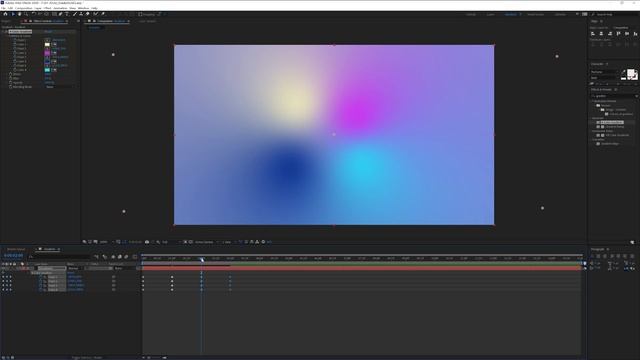The height and width of the screenshot is (360, 640).
Task: Open the Effect menu
Action: 47,8
